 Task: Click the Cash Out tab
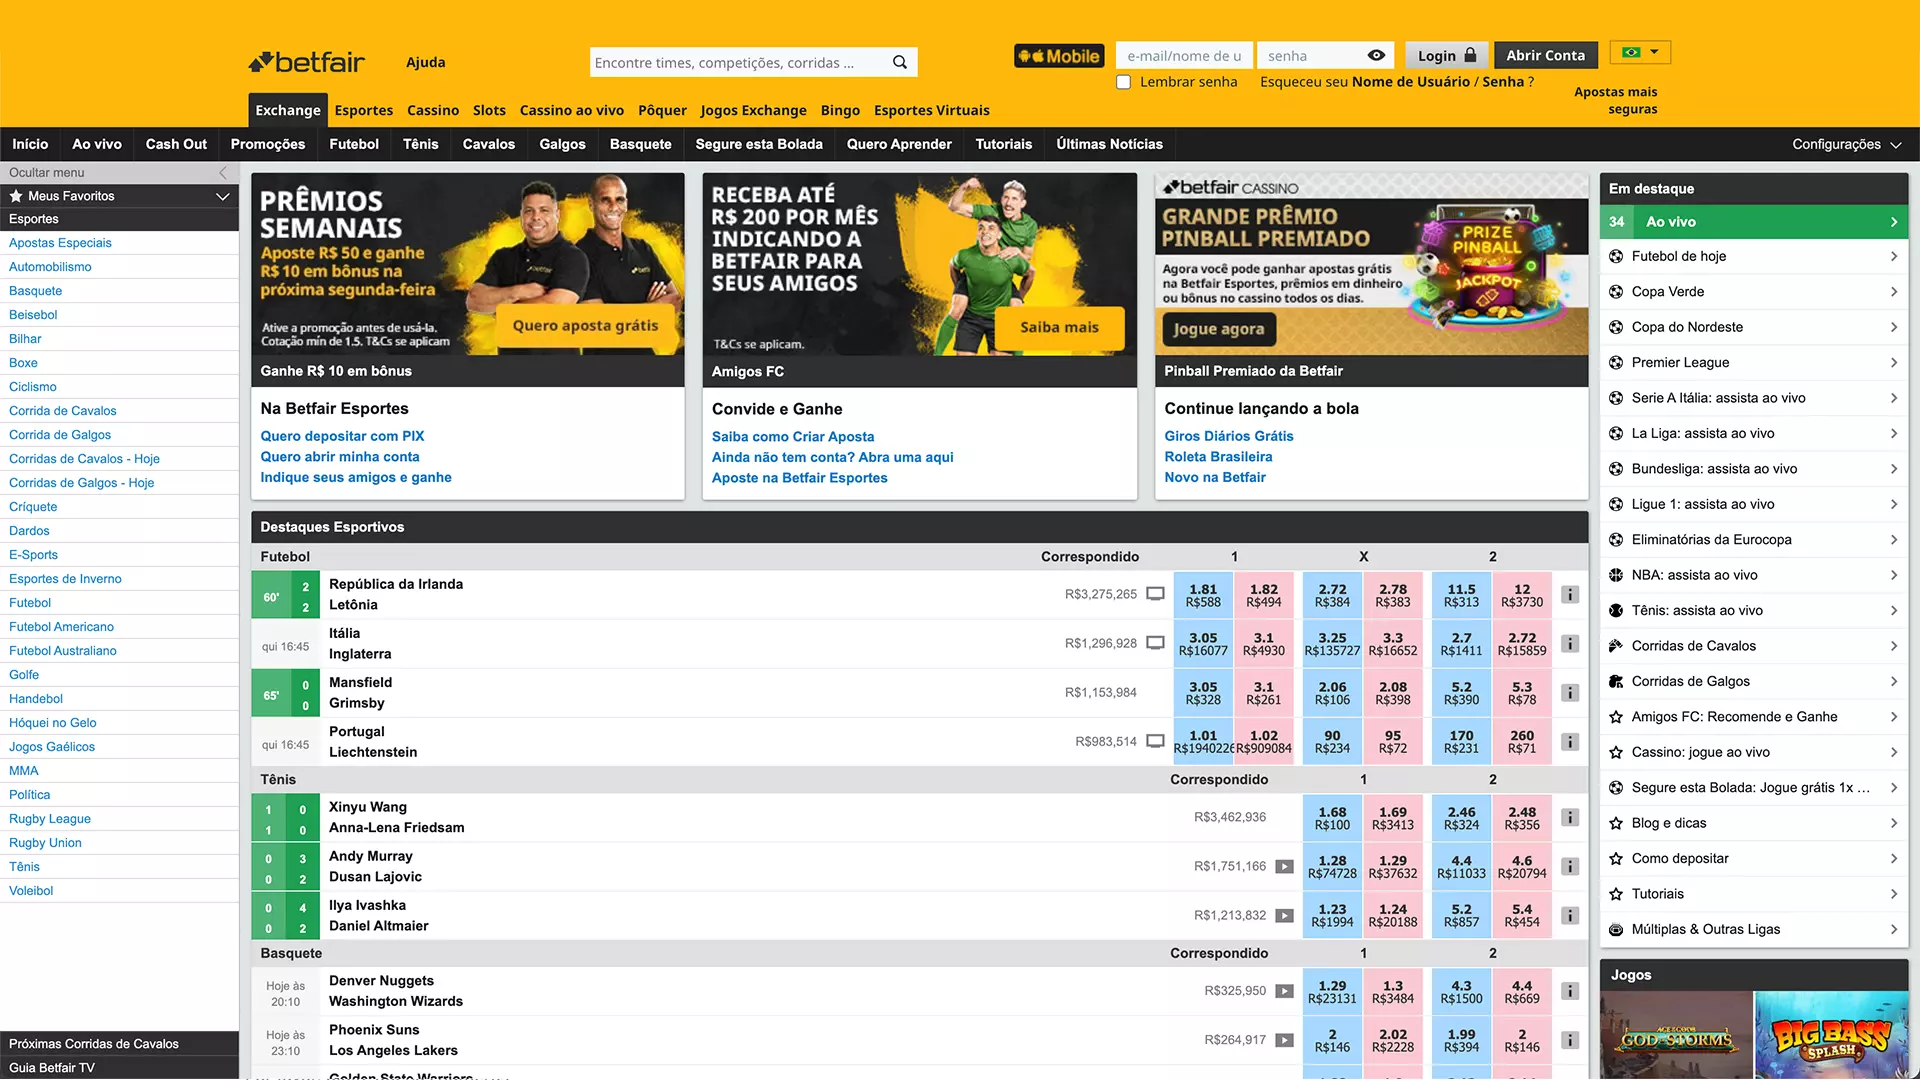pyautogui.click(x=175, y=144)
